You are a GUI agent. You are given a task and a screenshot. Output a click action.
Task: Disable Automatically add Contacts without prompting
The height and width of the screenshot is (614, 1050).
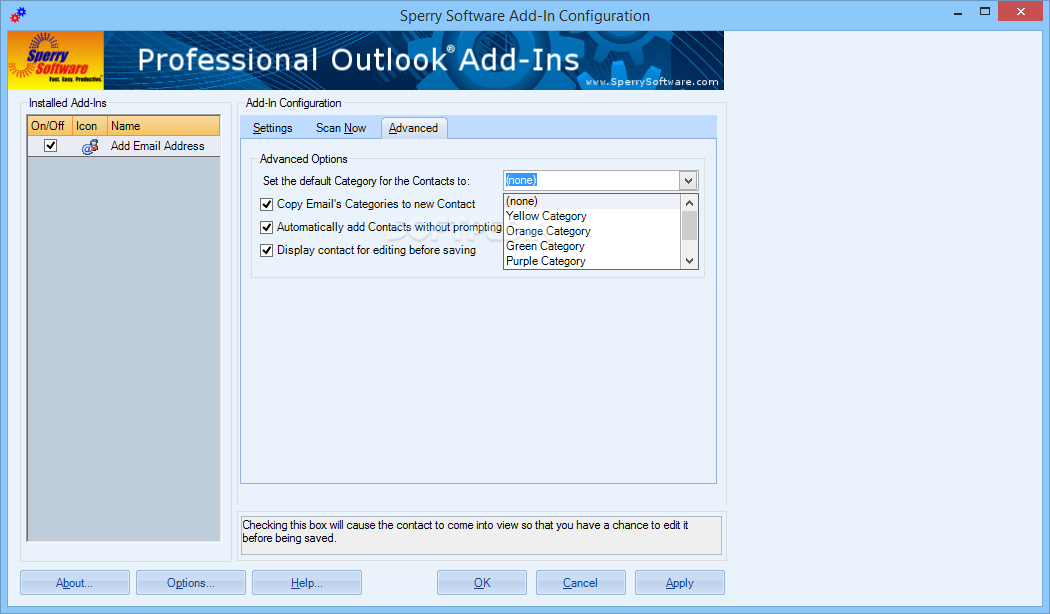267,227
